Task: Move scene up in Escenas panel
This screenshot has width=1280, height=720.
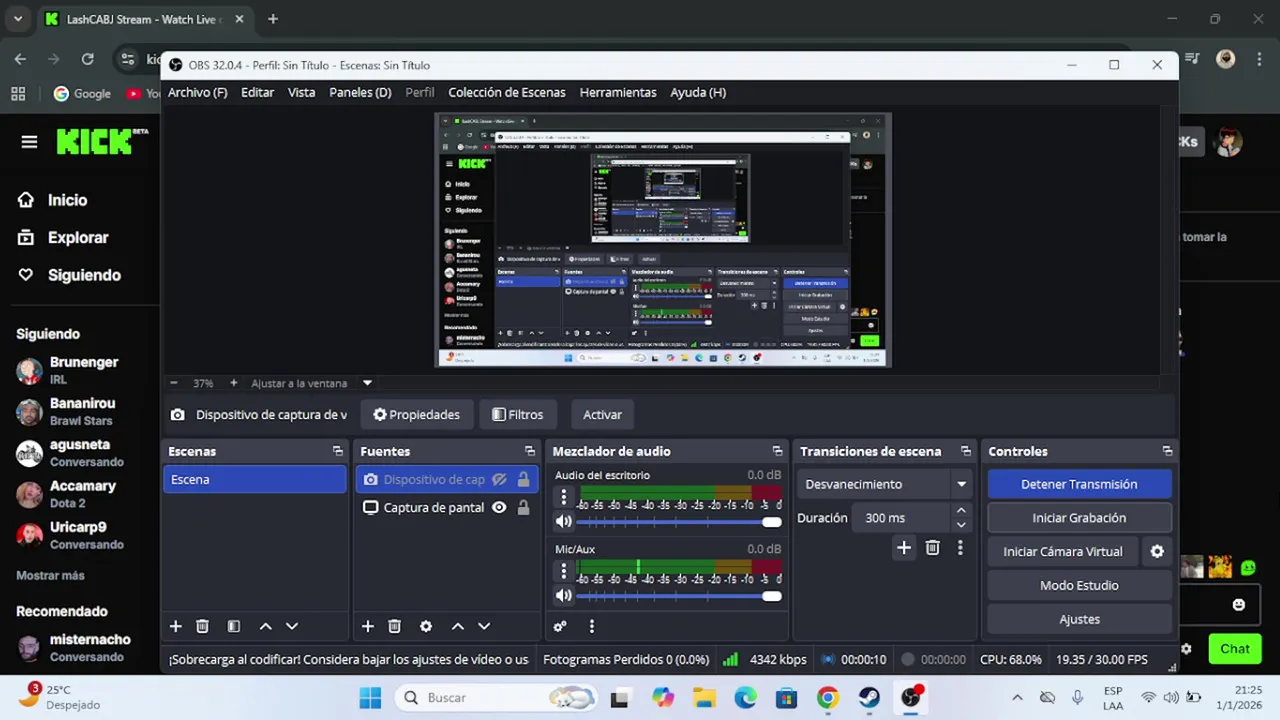Action: tap(265, 626)
